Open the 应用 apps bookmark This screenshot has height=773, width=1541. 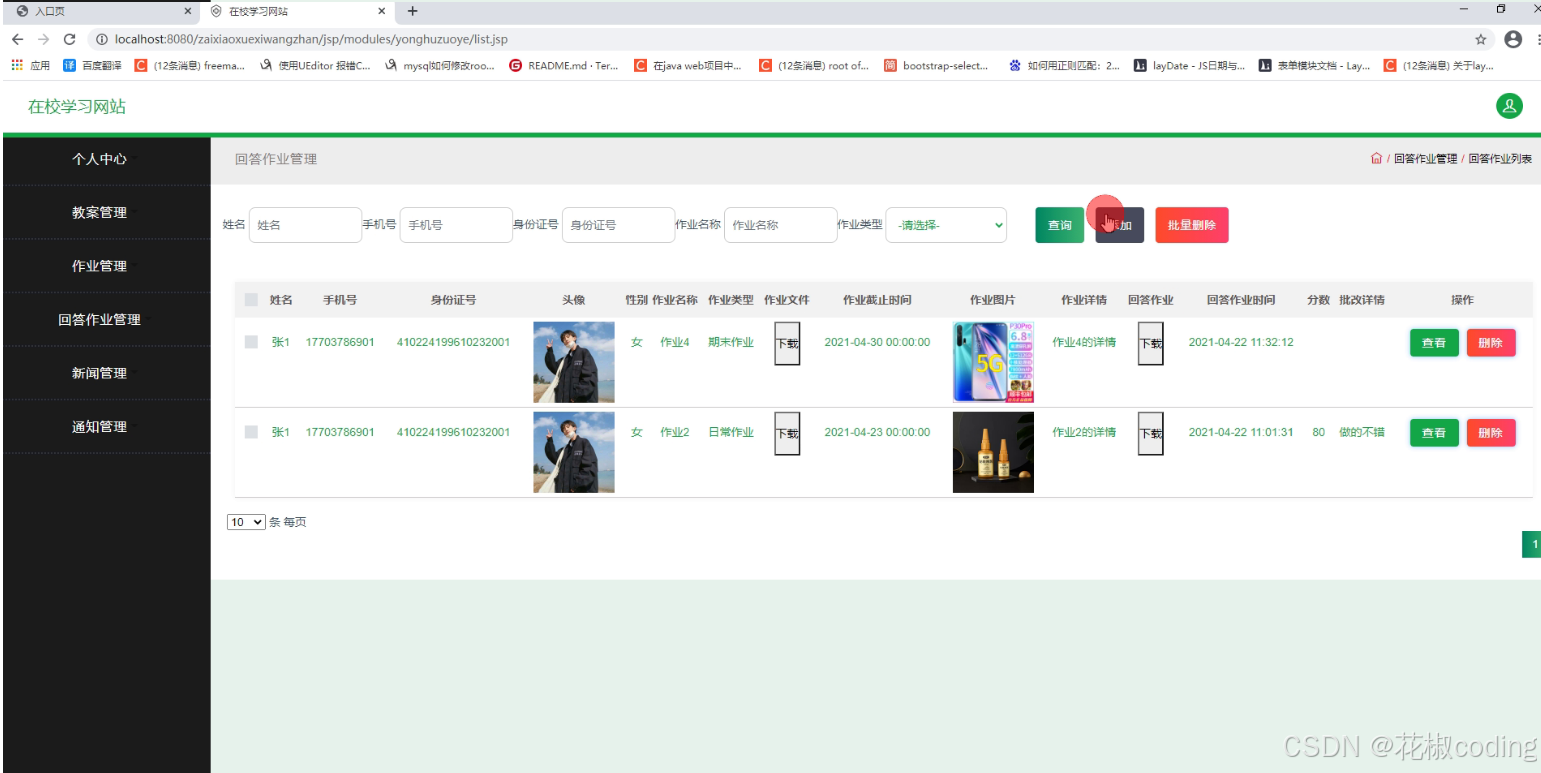pyautogui.click(x=30, y=66)
